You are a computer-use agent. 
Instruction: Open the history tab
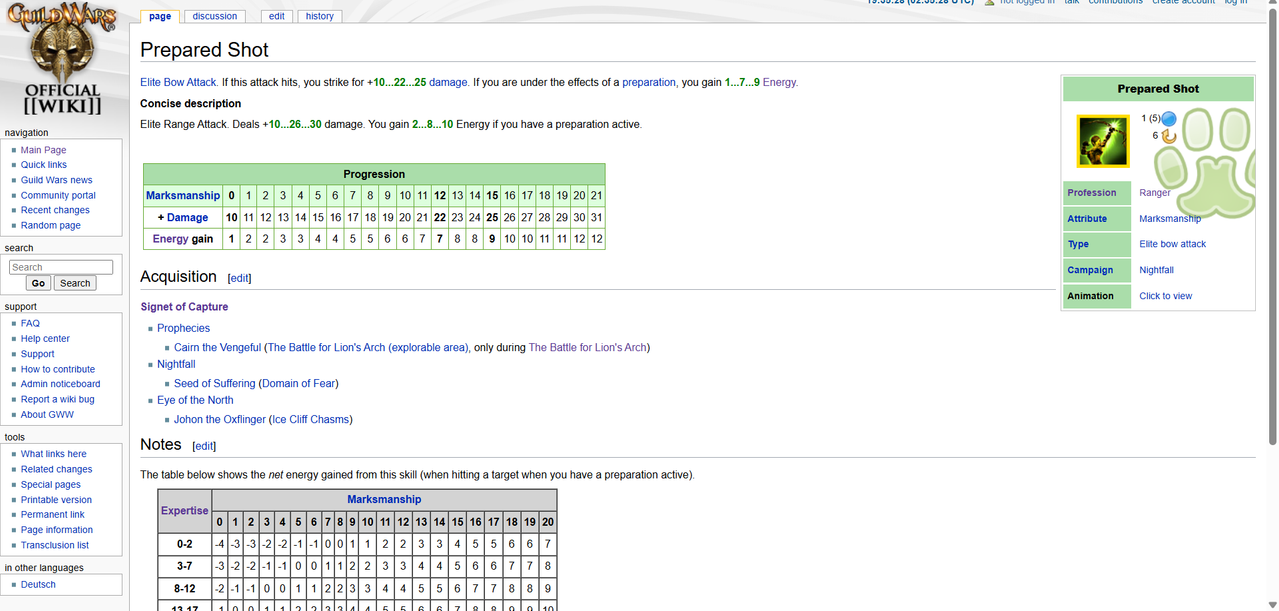(320, 16)
